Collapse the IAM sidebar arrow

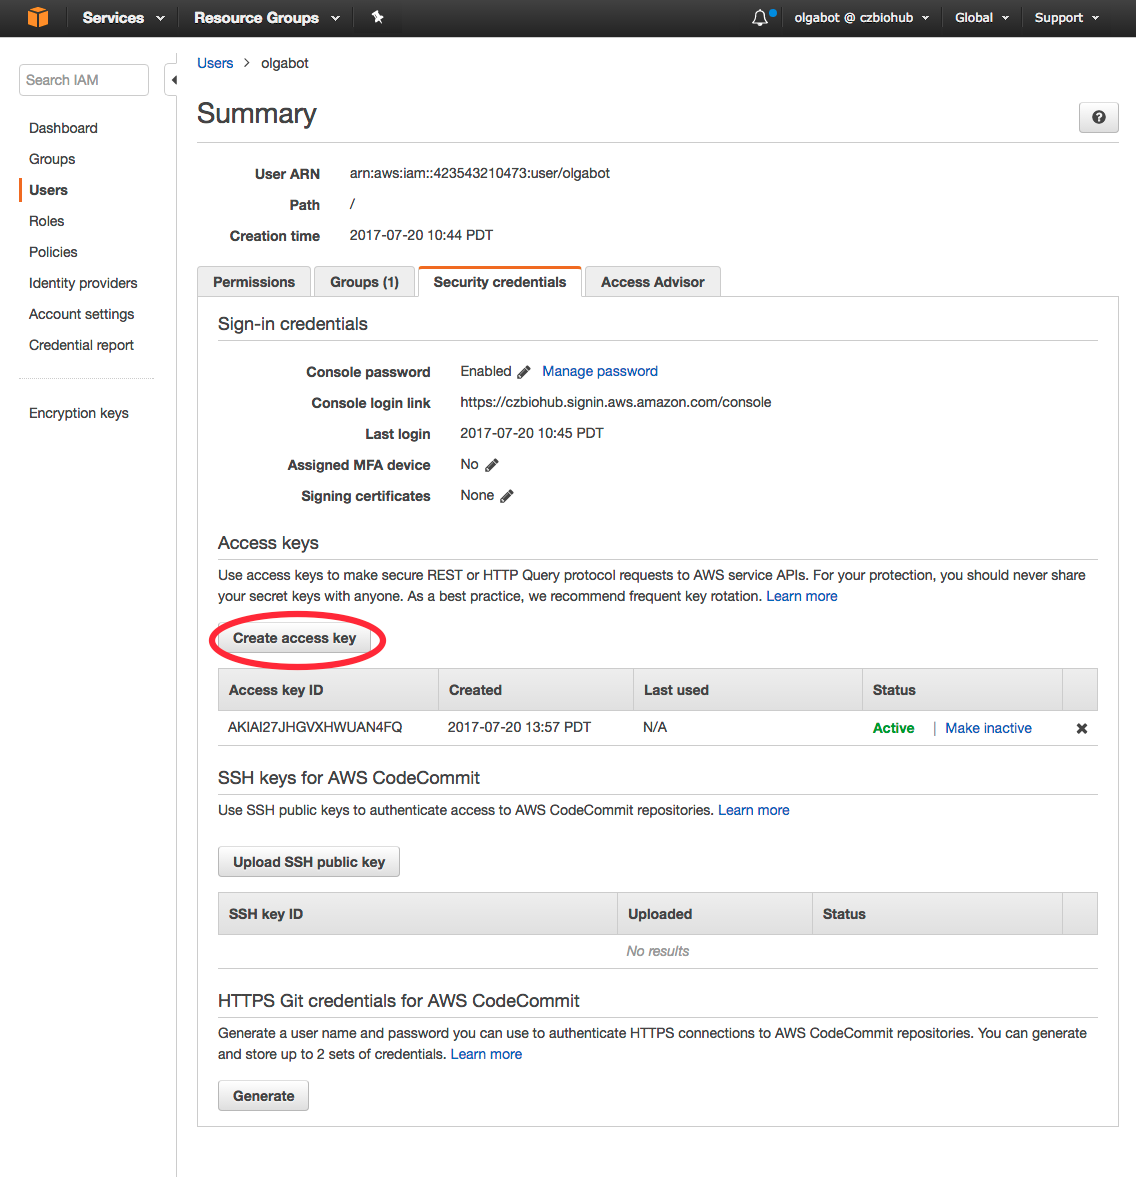click(174, 80)
